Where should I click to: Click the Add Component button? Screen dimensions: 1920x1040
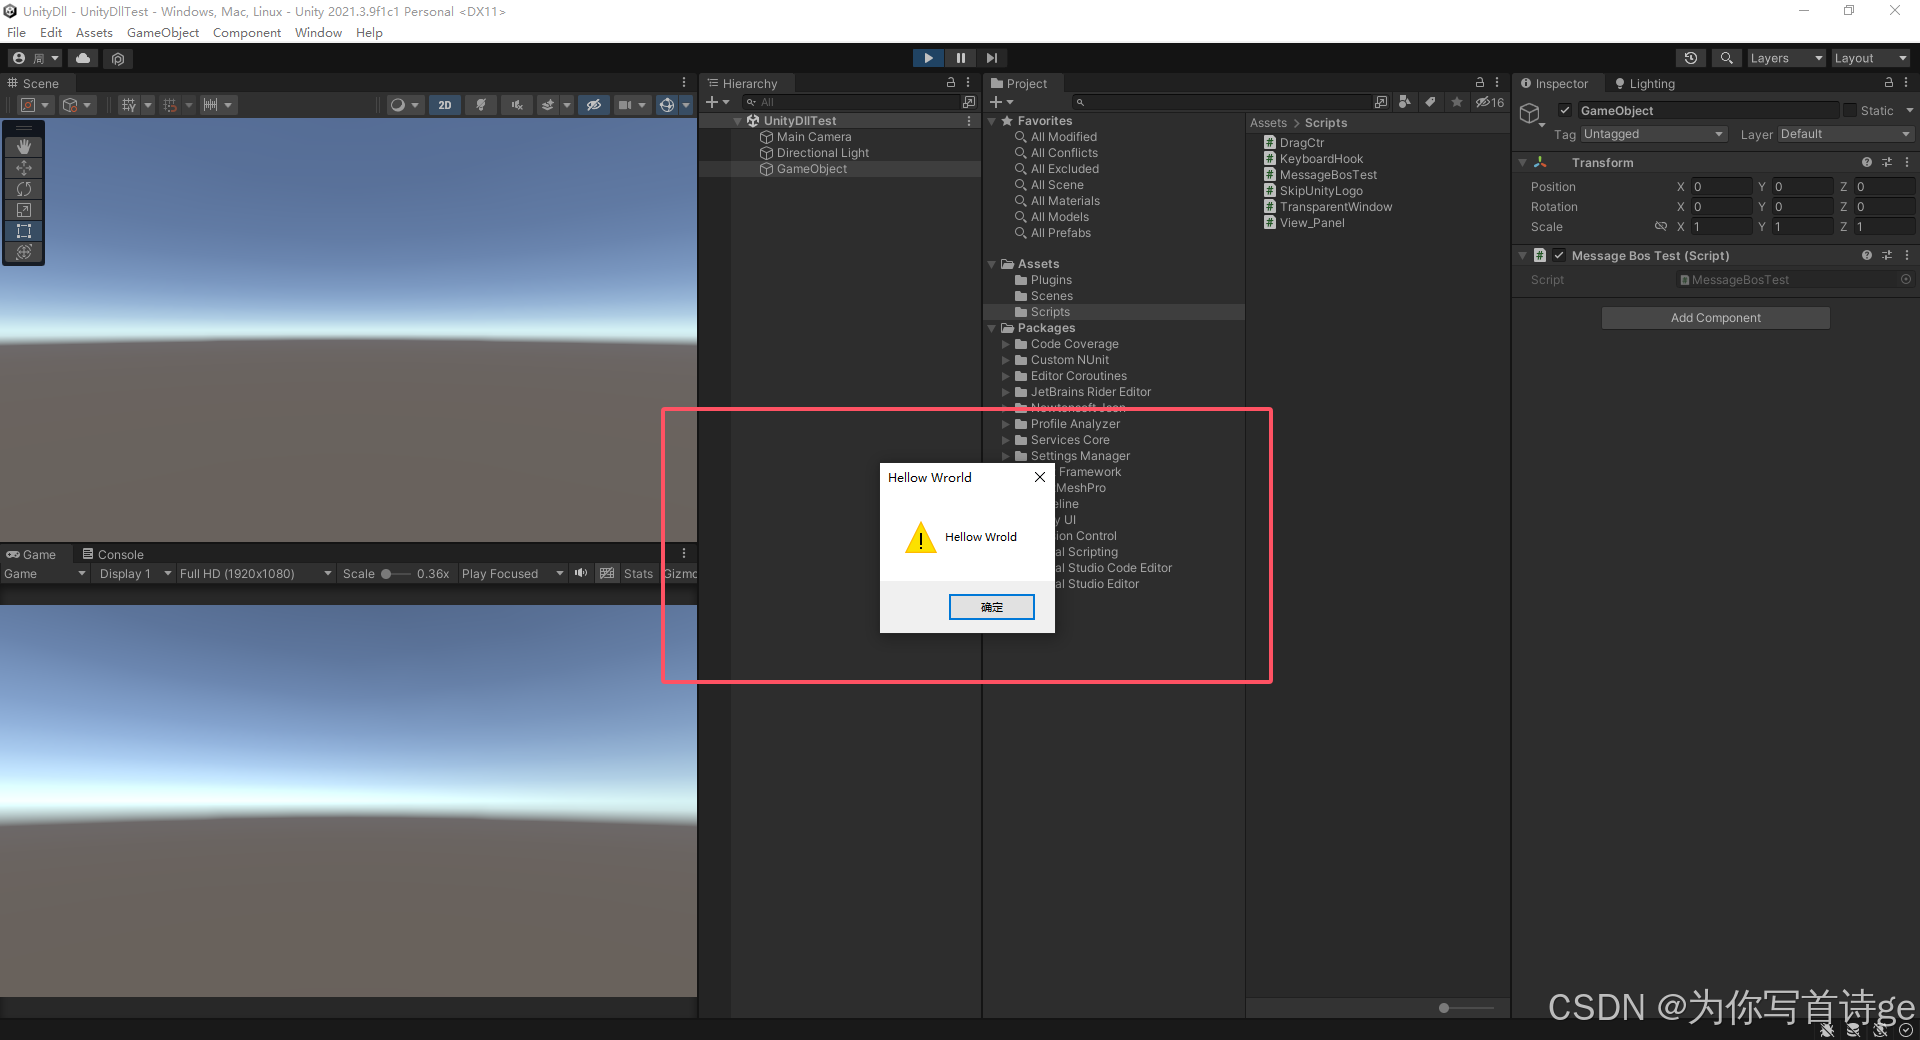1715,318
